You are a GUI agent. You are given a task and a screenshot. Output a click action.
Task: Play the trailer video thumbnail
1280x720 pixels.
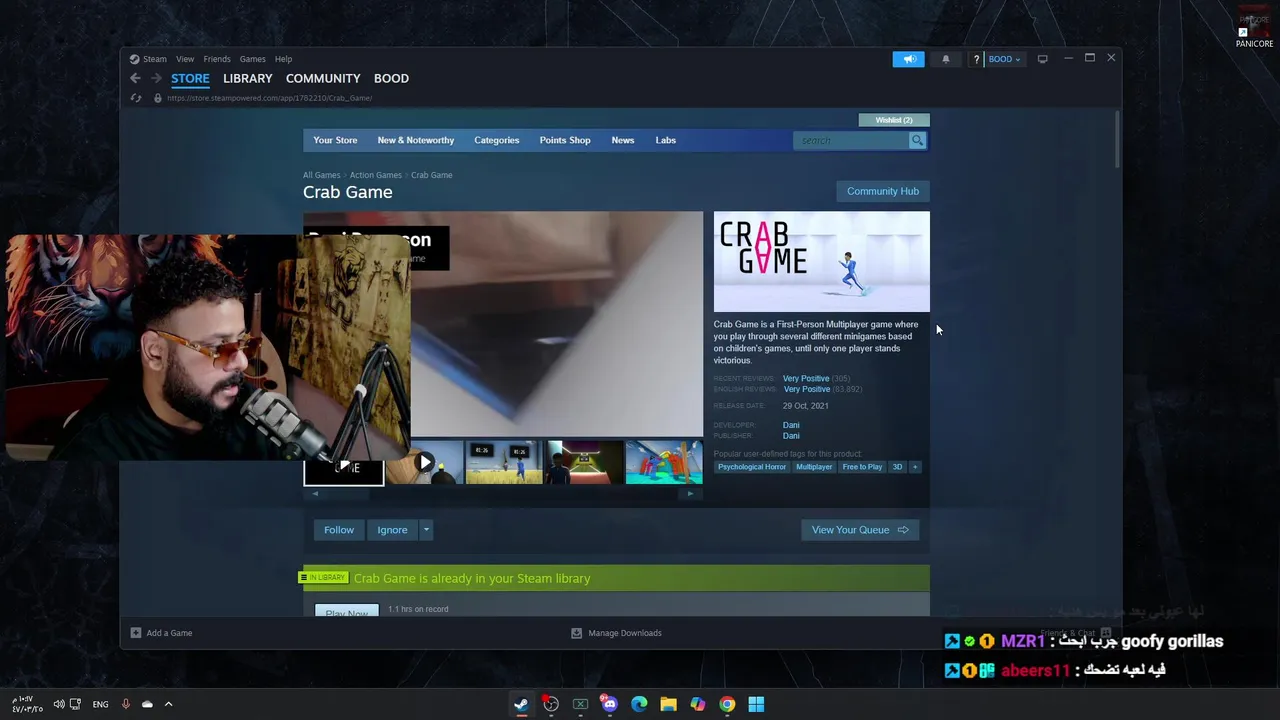pyautogui.click(x=424, y=463)
